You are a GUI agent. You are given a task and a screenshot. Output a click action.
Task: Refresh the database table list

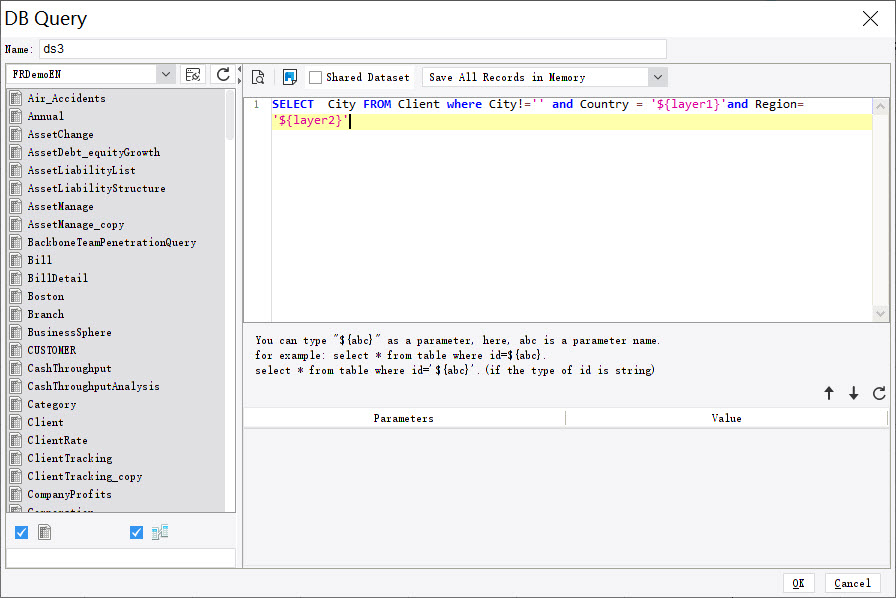click(222, 73)
